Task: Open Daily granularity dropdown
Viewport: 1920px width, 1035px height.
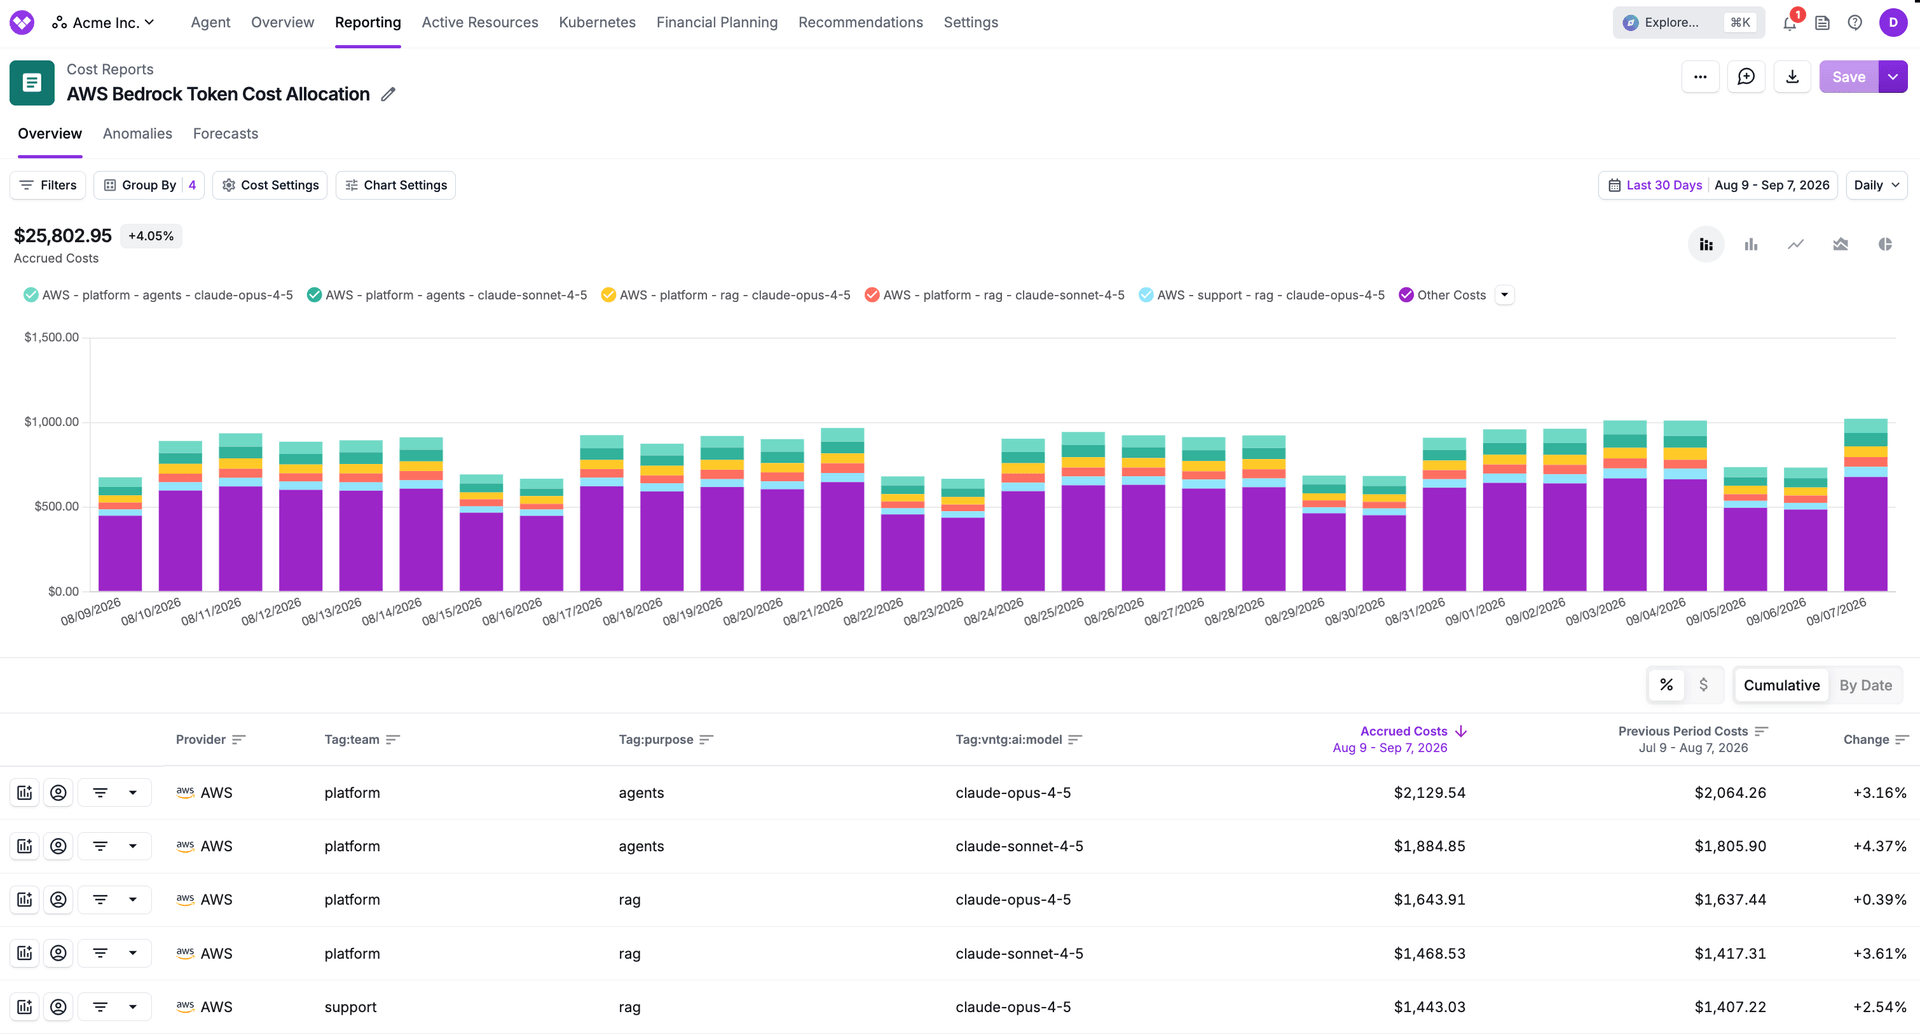Action: click(x=1876, y=185)
